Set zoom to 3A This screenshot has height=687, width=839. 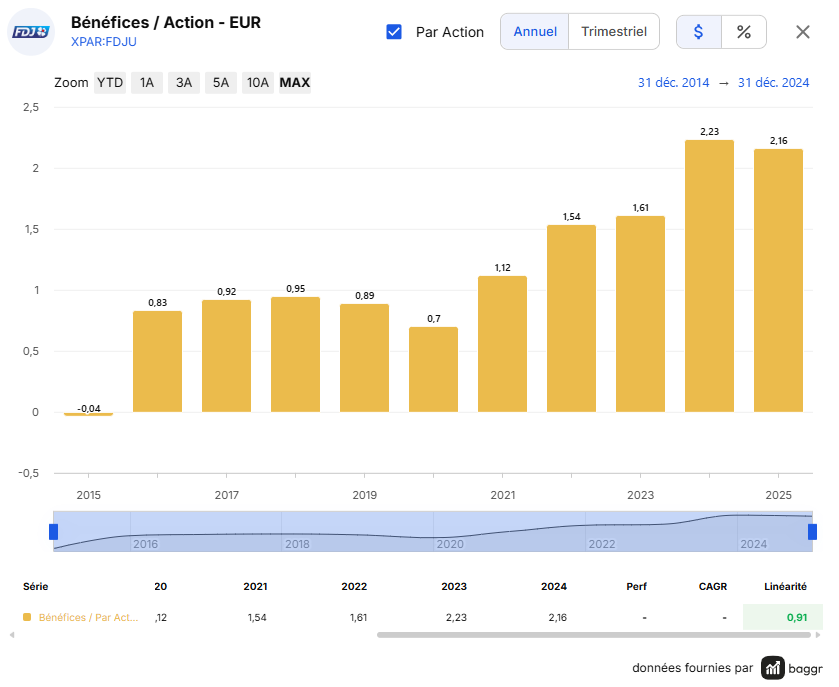click(184, 83)
